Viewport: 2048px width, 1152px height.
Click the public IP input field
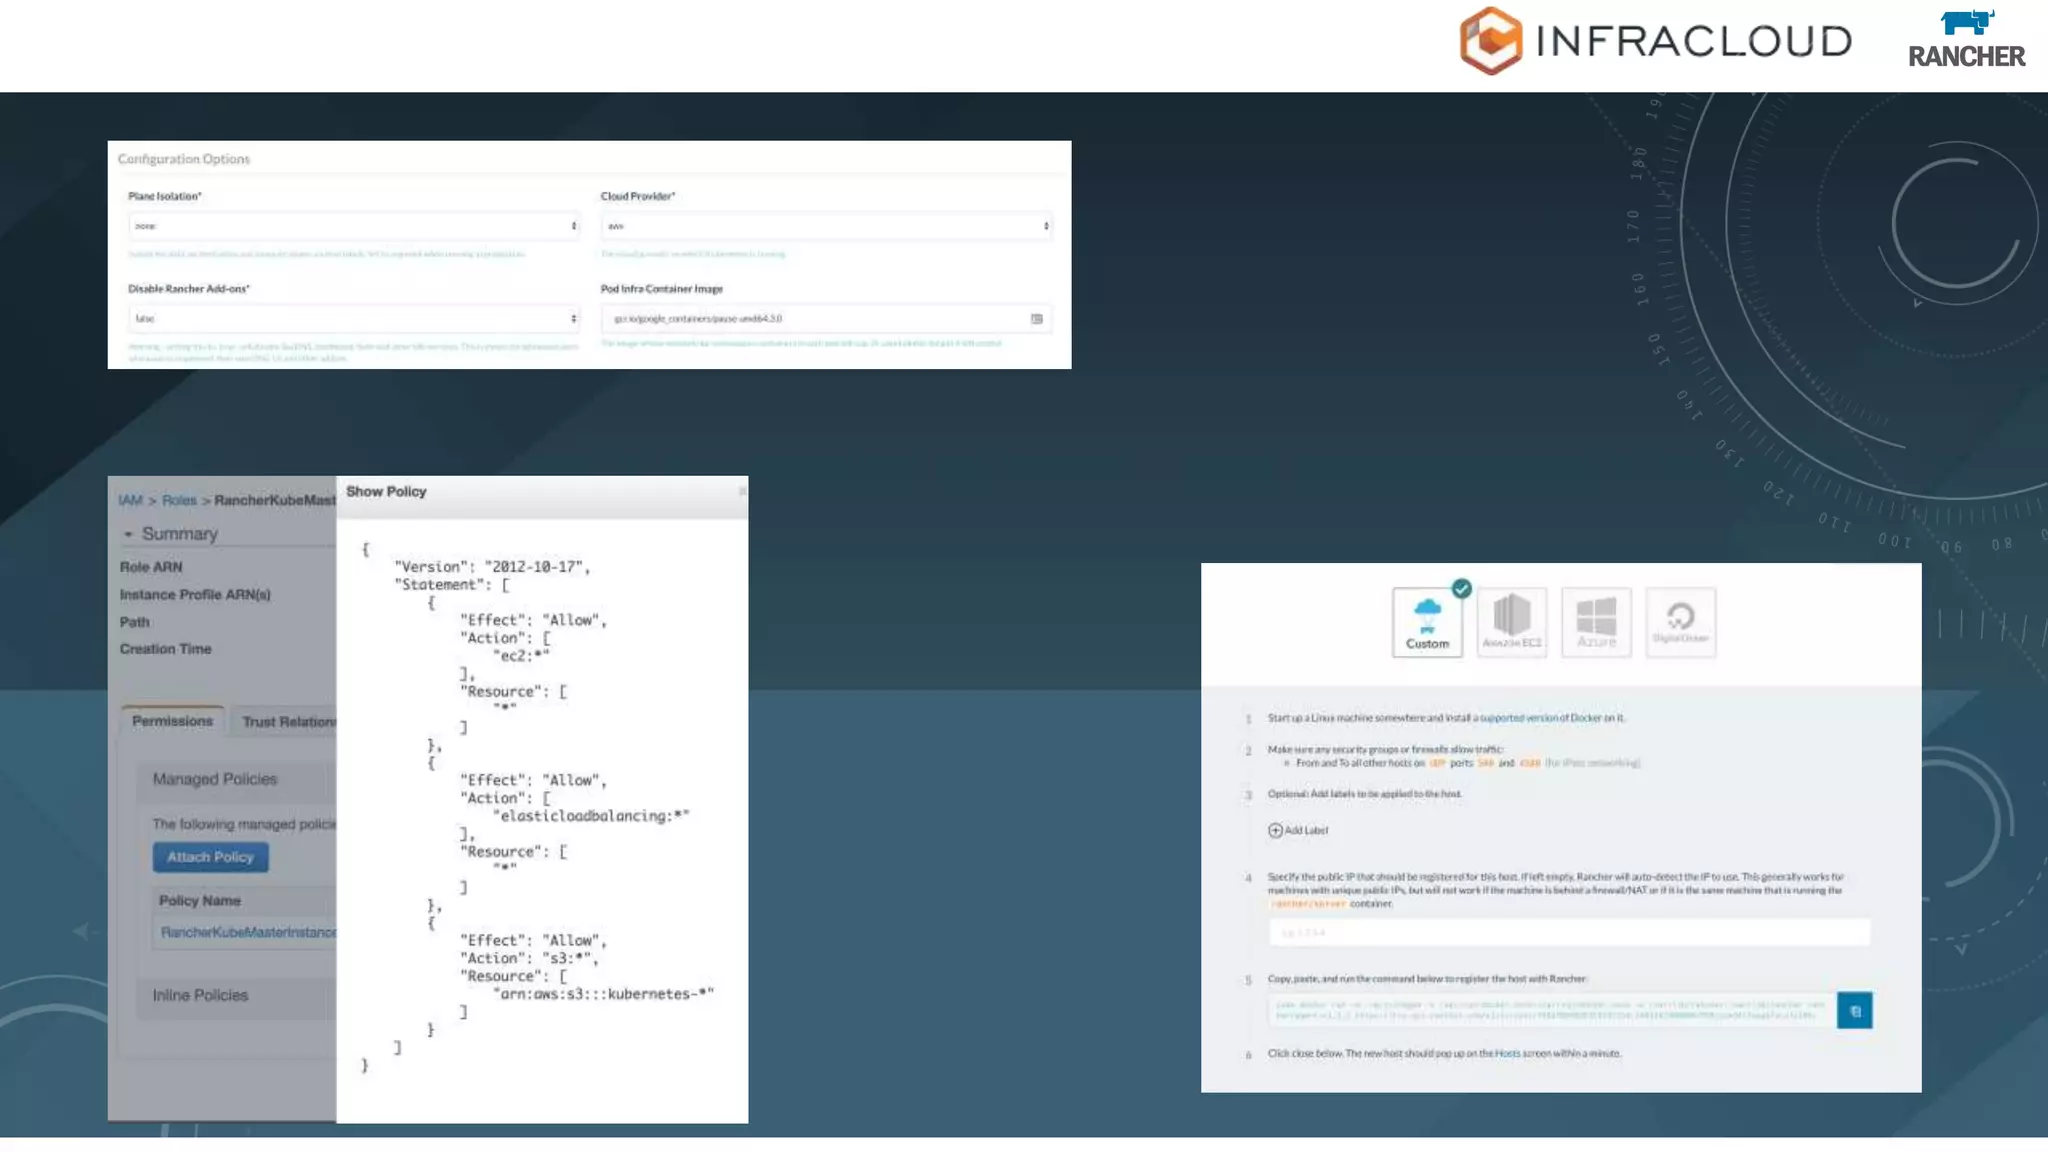click(x=1568, y=932)
